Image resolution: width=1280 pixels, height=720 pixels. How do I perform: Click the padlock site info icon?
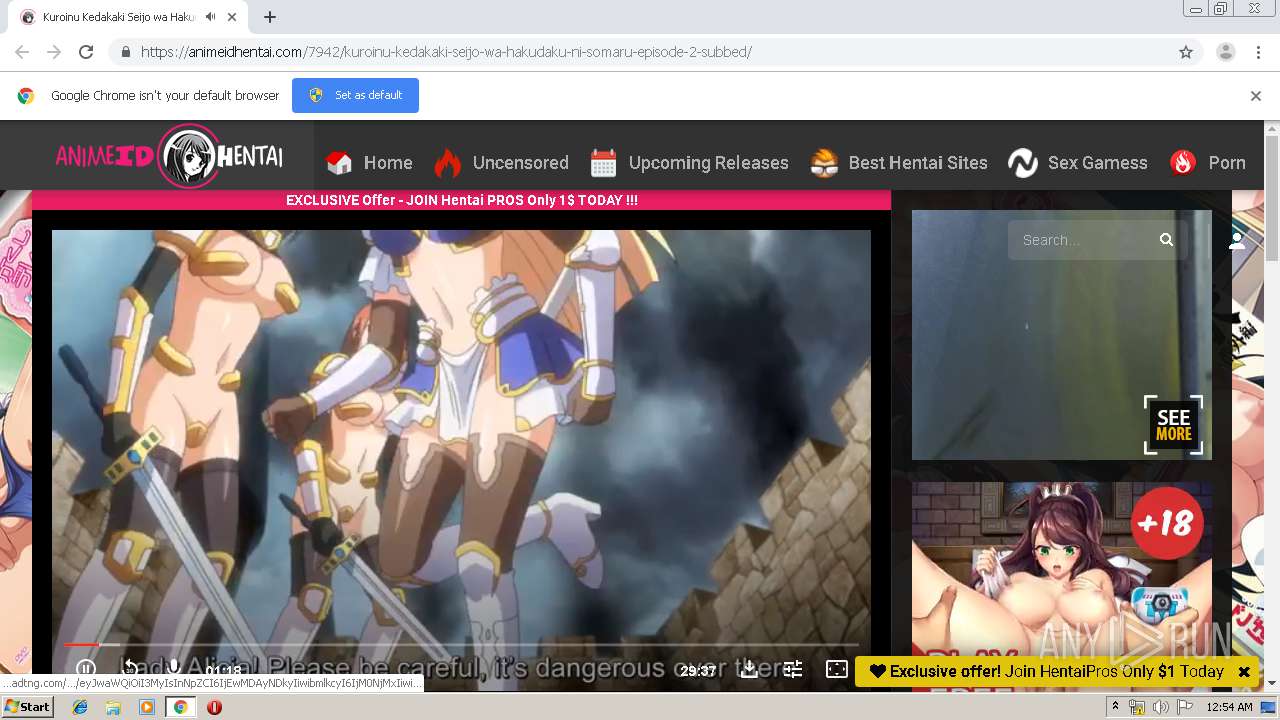pos(126,52)
